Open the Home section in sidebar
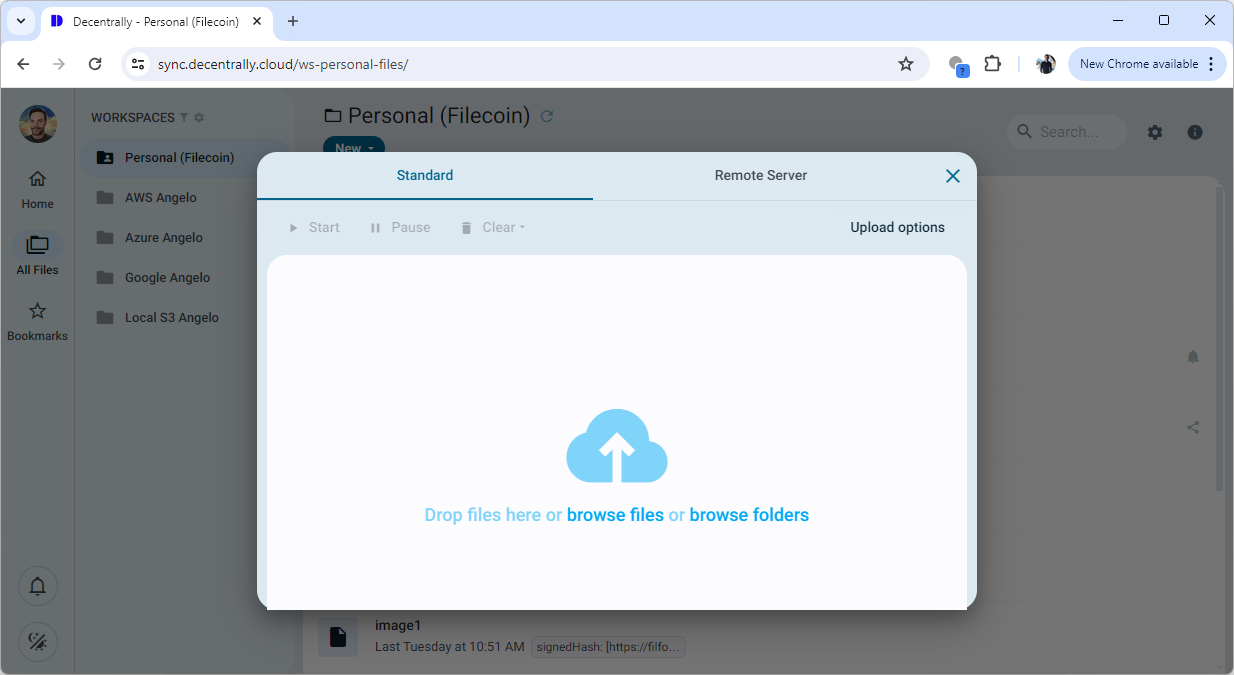The image size is (1234, 675). [37, 189]
